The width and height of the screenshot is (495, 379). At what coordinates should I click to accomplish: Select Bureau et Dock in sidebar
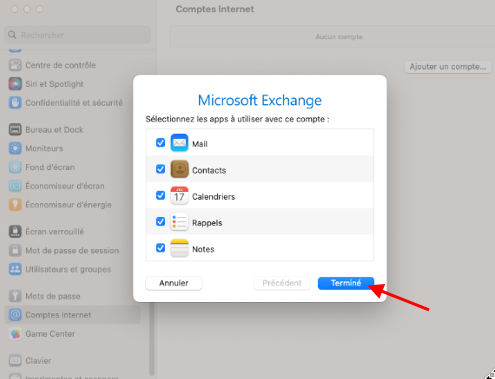[72, 130]
